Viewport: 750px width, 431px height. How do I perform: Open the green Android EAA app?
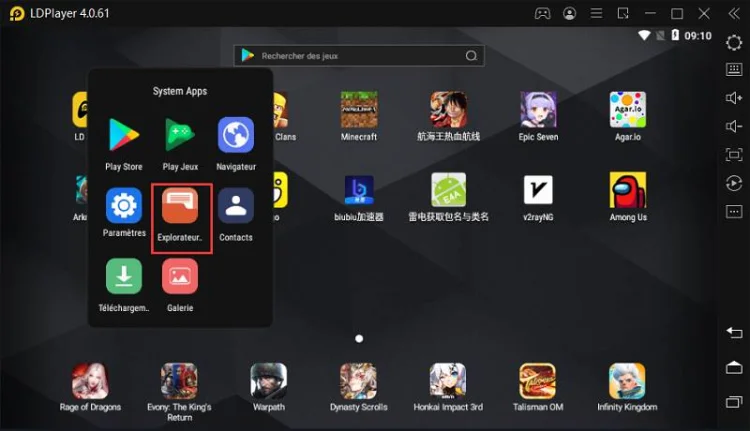448,190
